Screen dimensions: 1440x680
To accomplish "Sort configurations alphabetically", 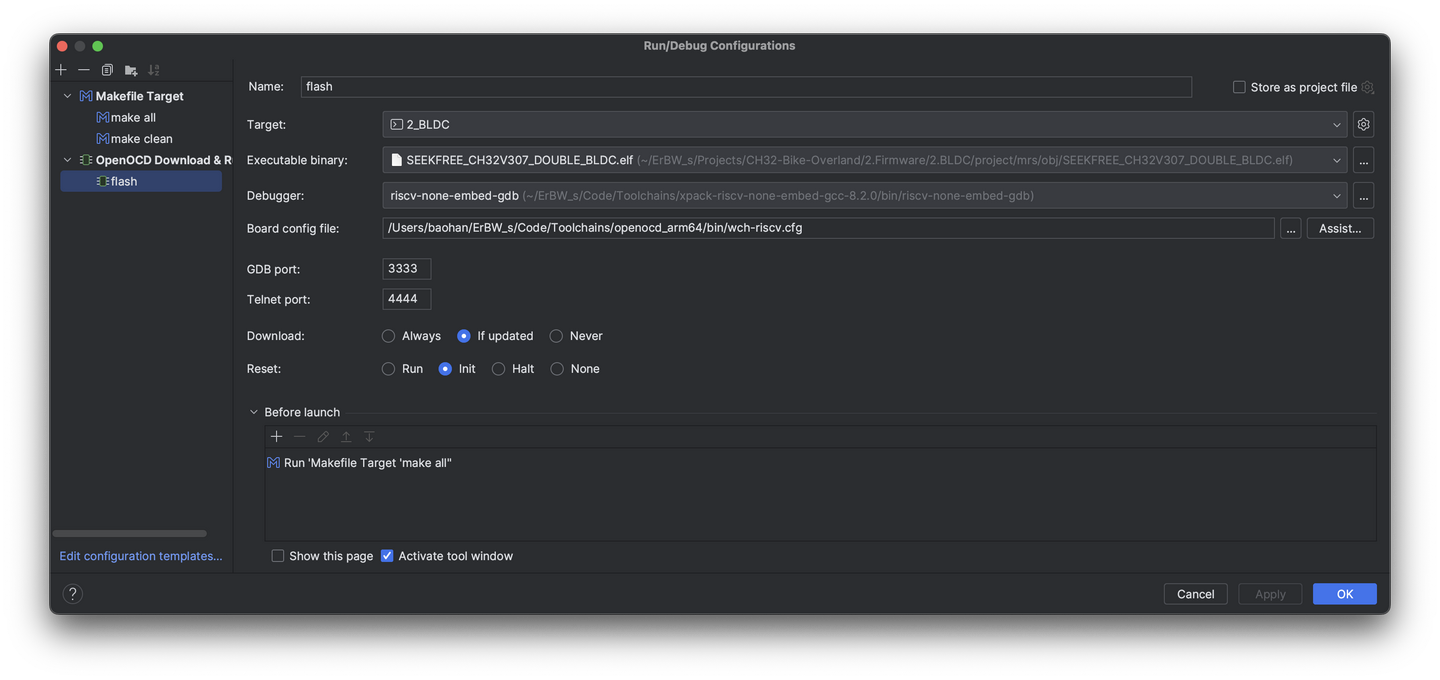I will click(x=153, y=69).
